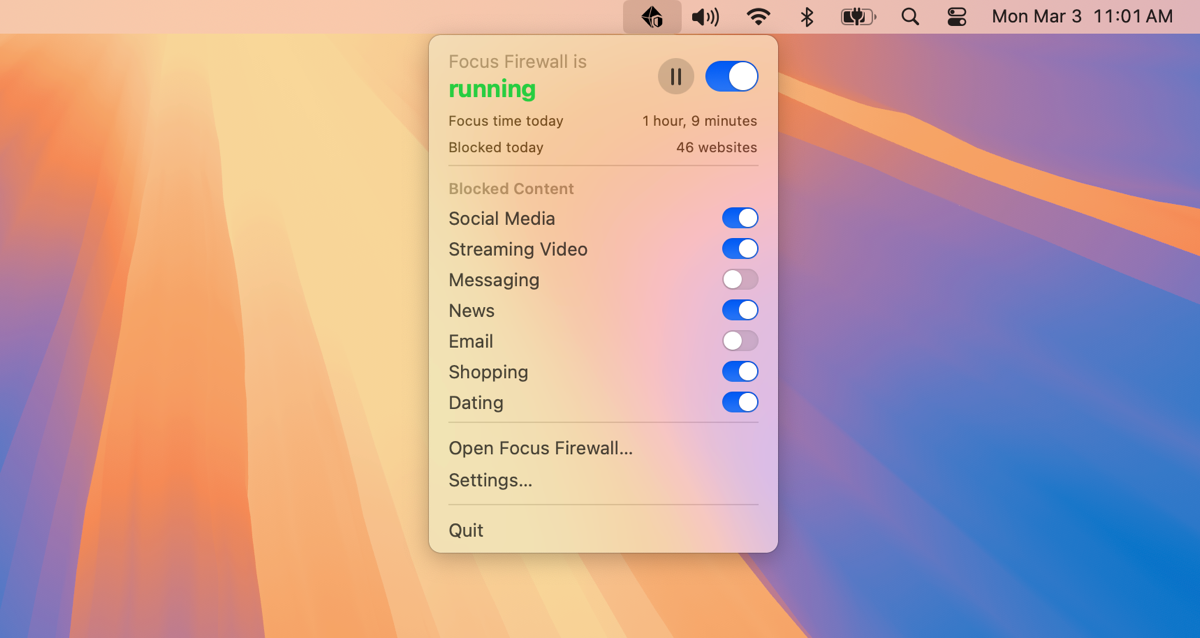Toggle off Streaming Video blocking
The image size is (1200, 638).
coord(739,249)
